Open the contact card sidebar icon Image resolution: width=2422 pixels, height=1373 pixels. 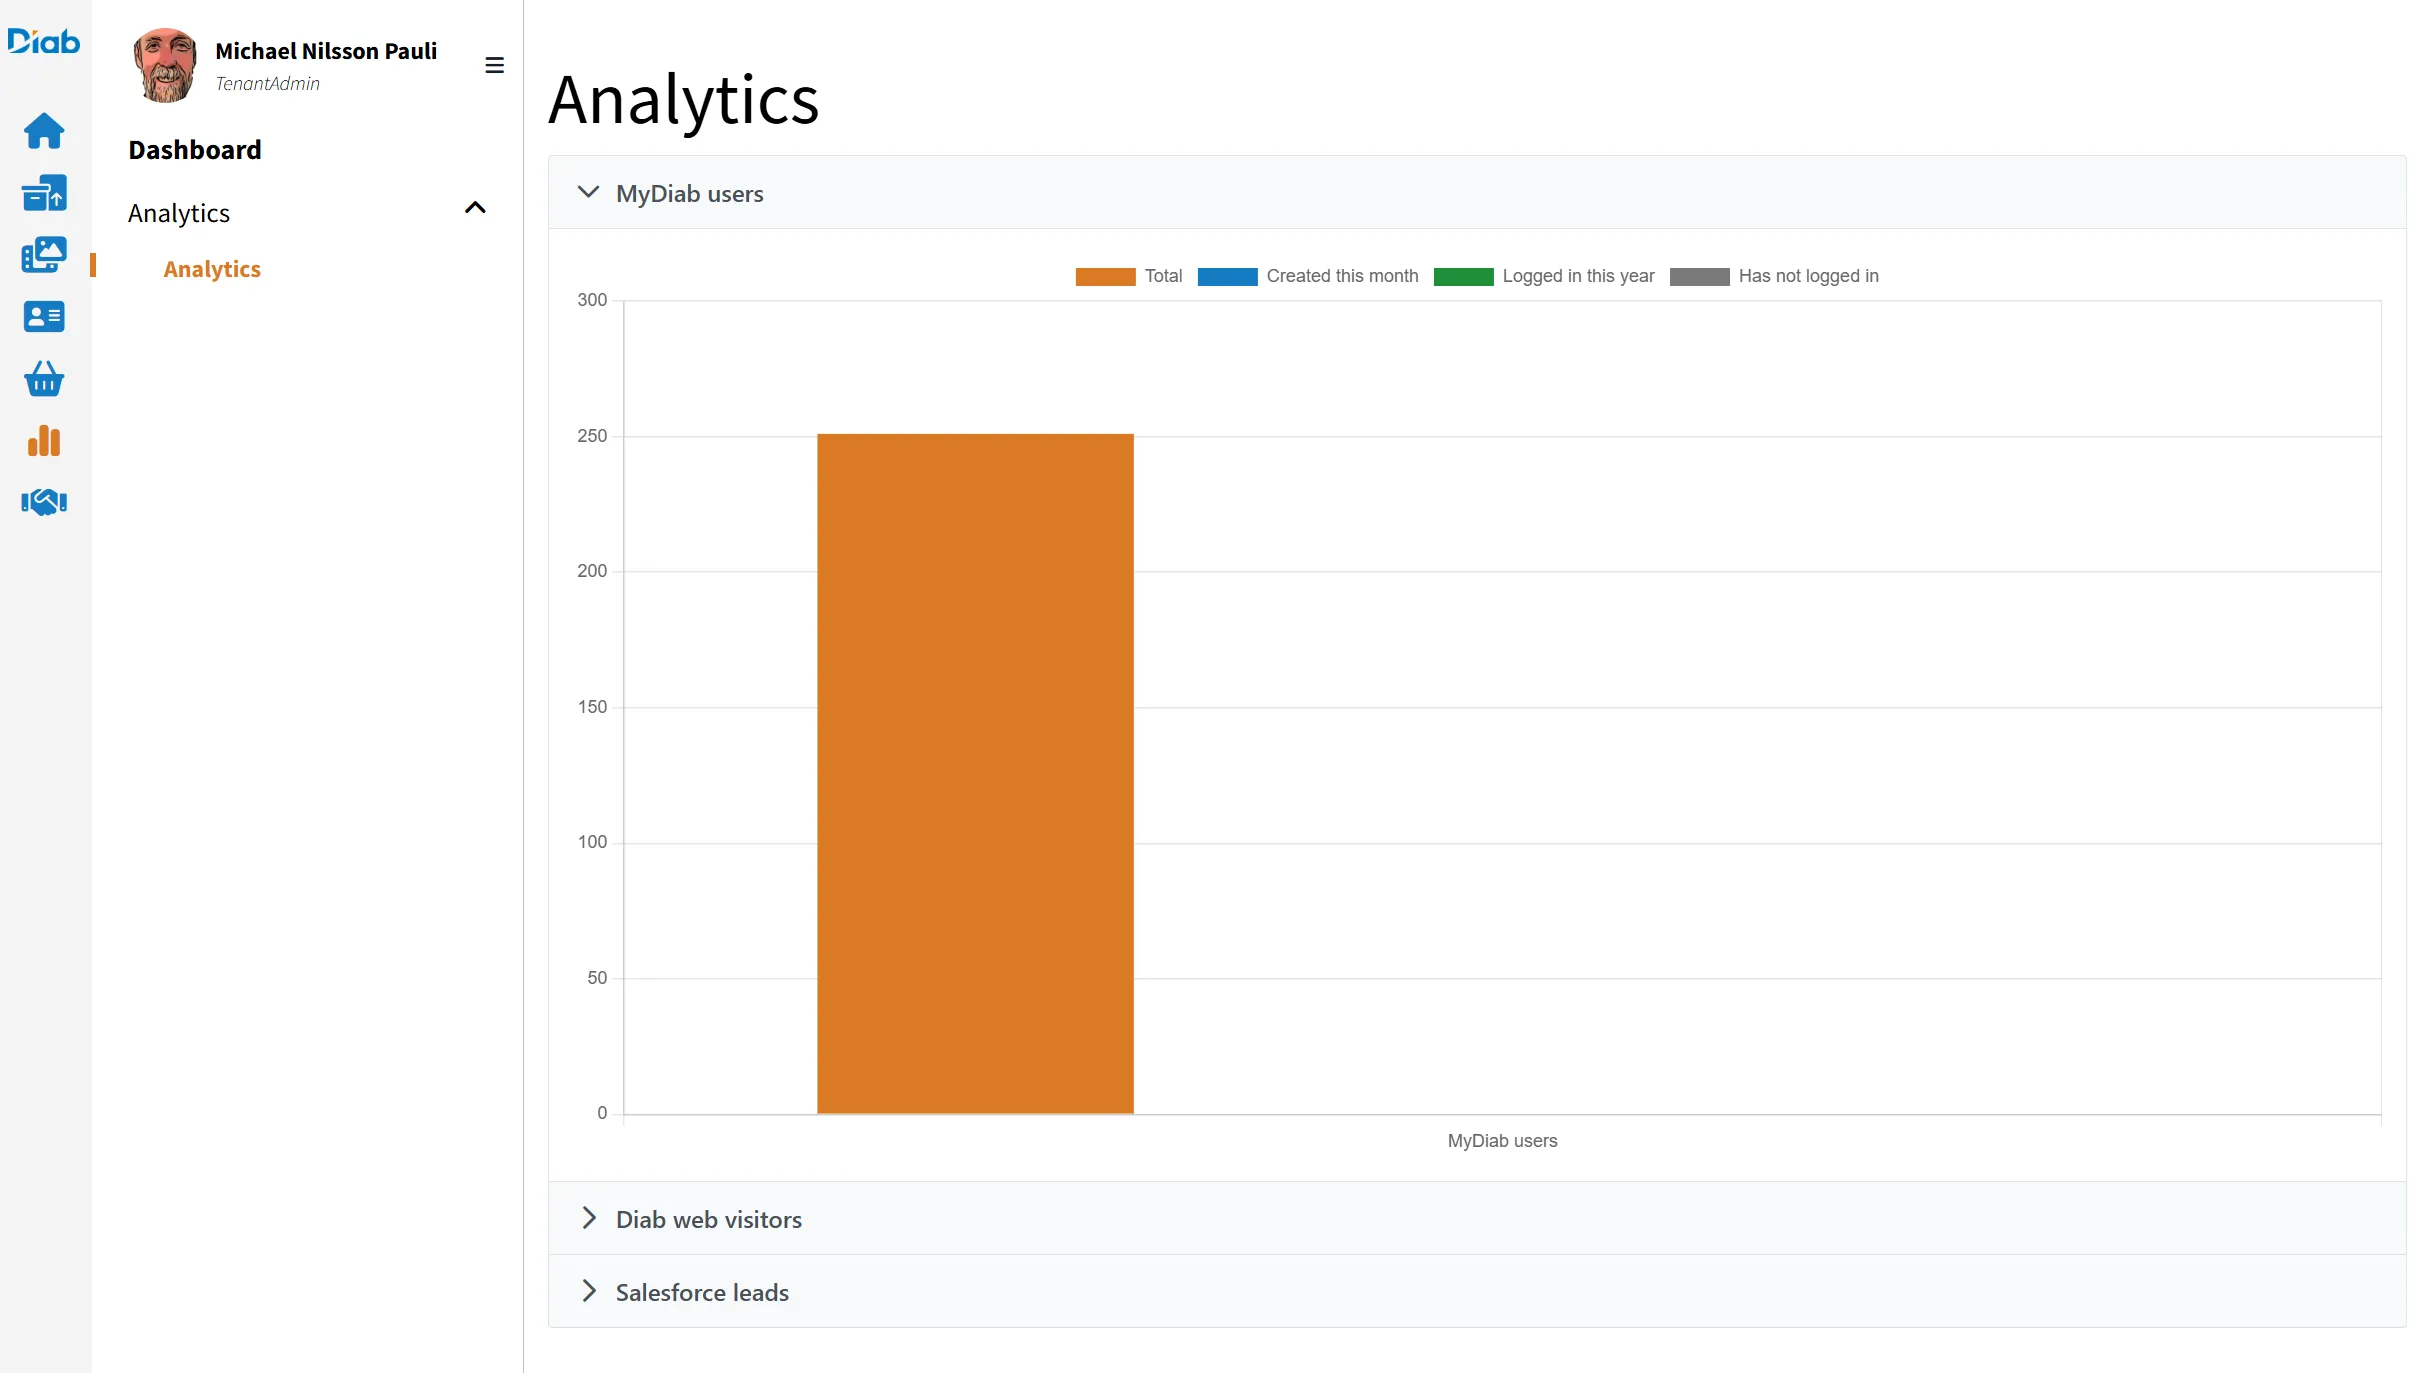44,317
